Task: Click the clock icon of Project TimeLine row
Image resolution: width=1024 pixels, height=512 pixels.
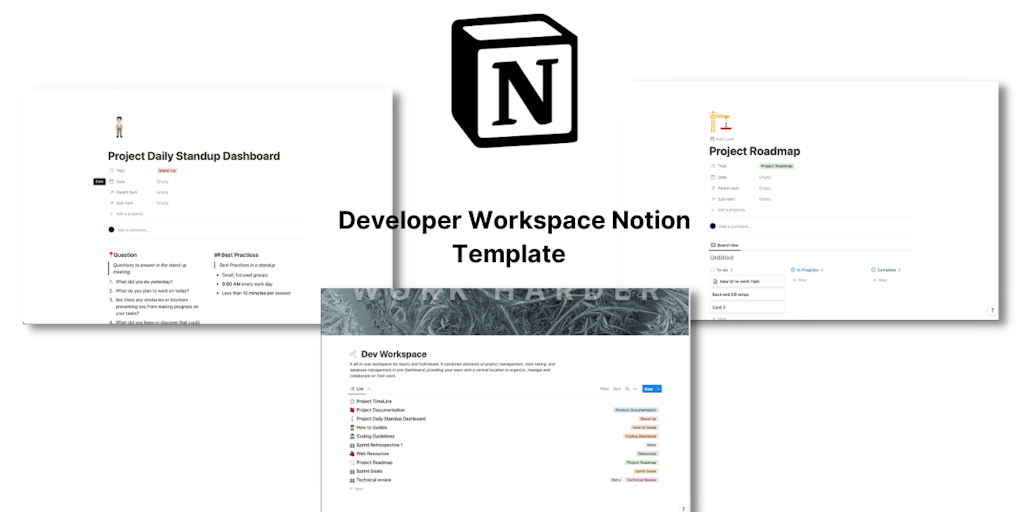Action: 352,401
